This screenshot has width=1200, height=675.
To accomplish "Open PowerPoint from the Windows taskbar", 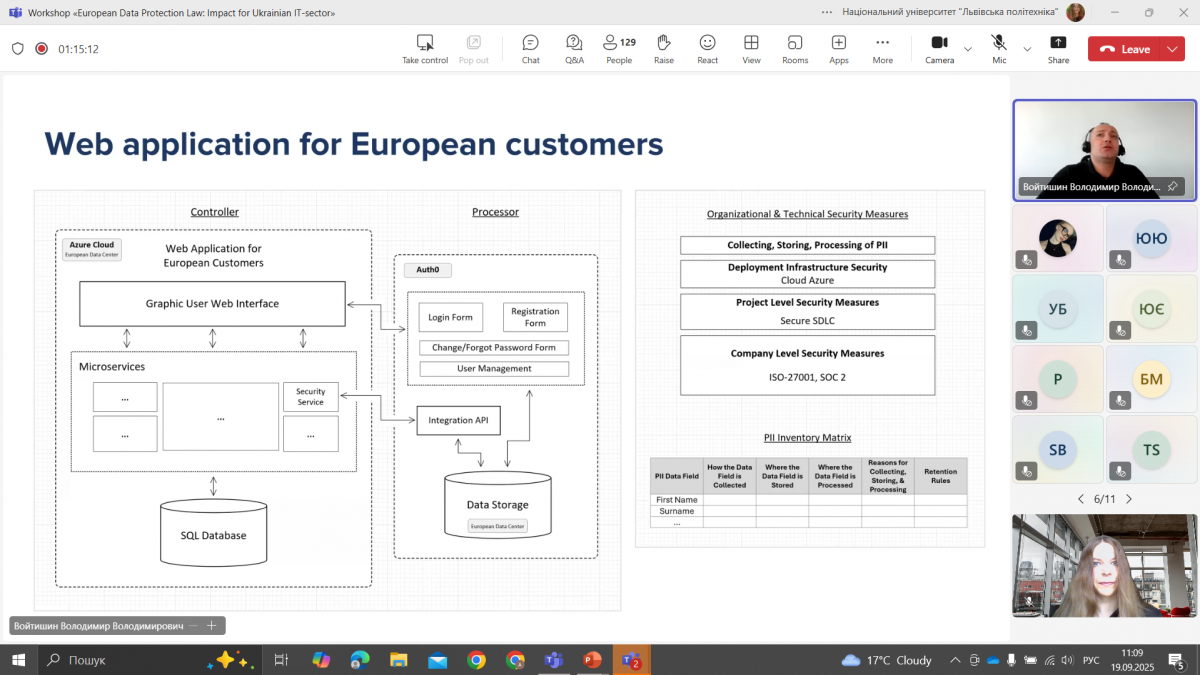I will click(592, 660).
